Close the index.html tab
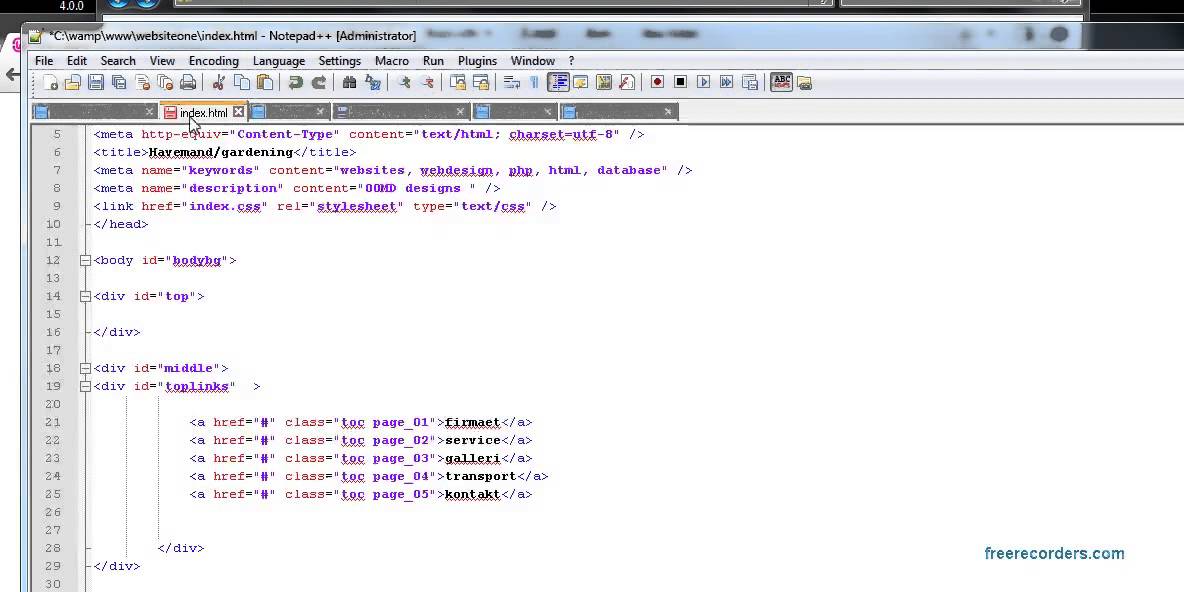Image resolution: width=1184 pixels, height=592 pixels. [x=238, y=112]
